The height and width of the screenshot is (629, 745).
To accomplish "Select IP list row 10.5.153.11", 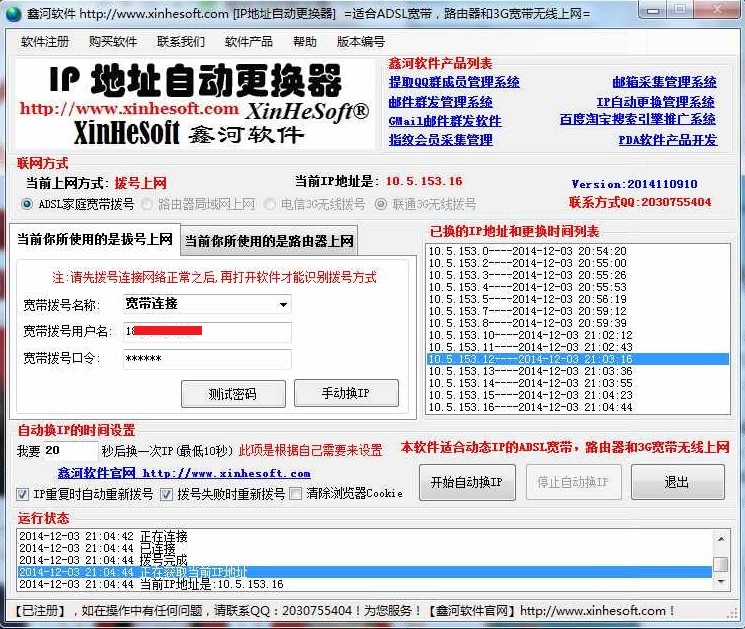I will [x=577, y=347].
